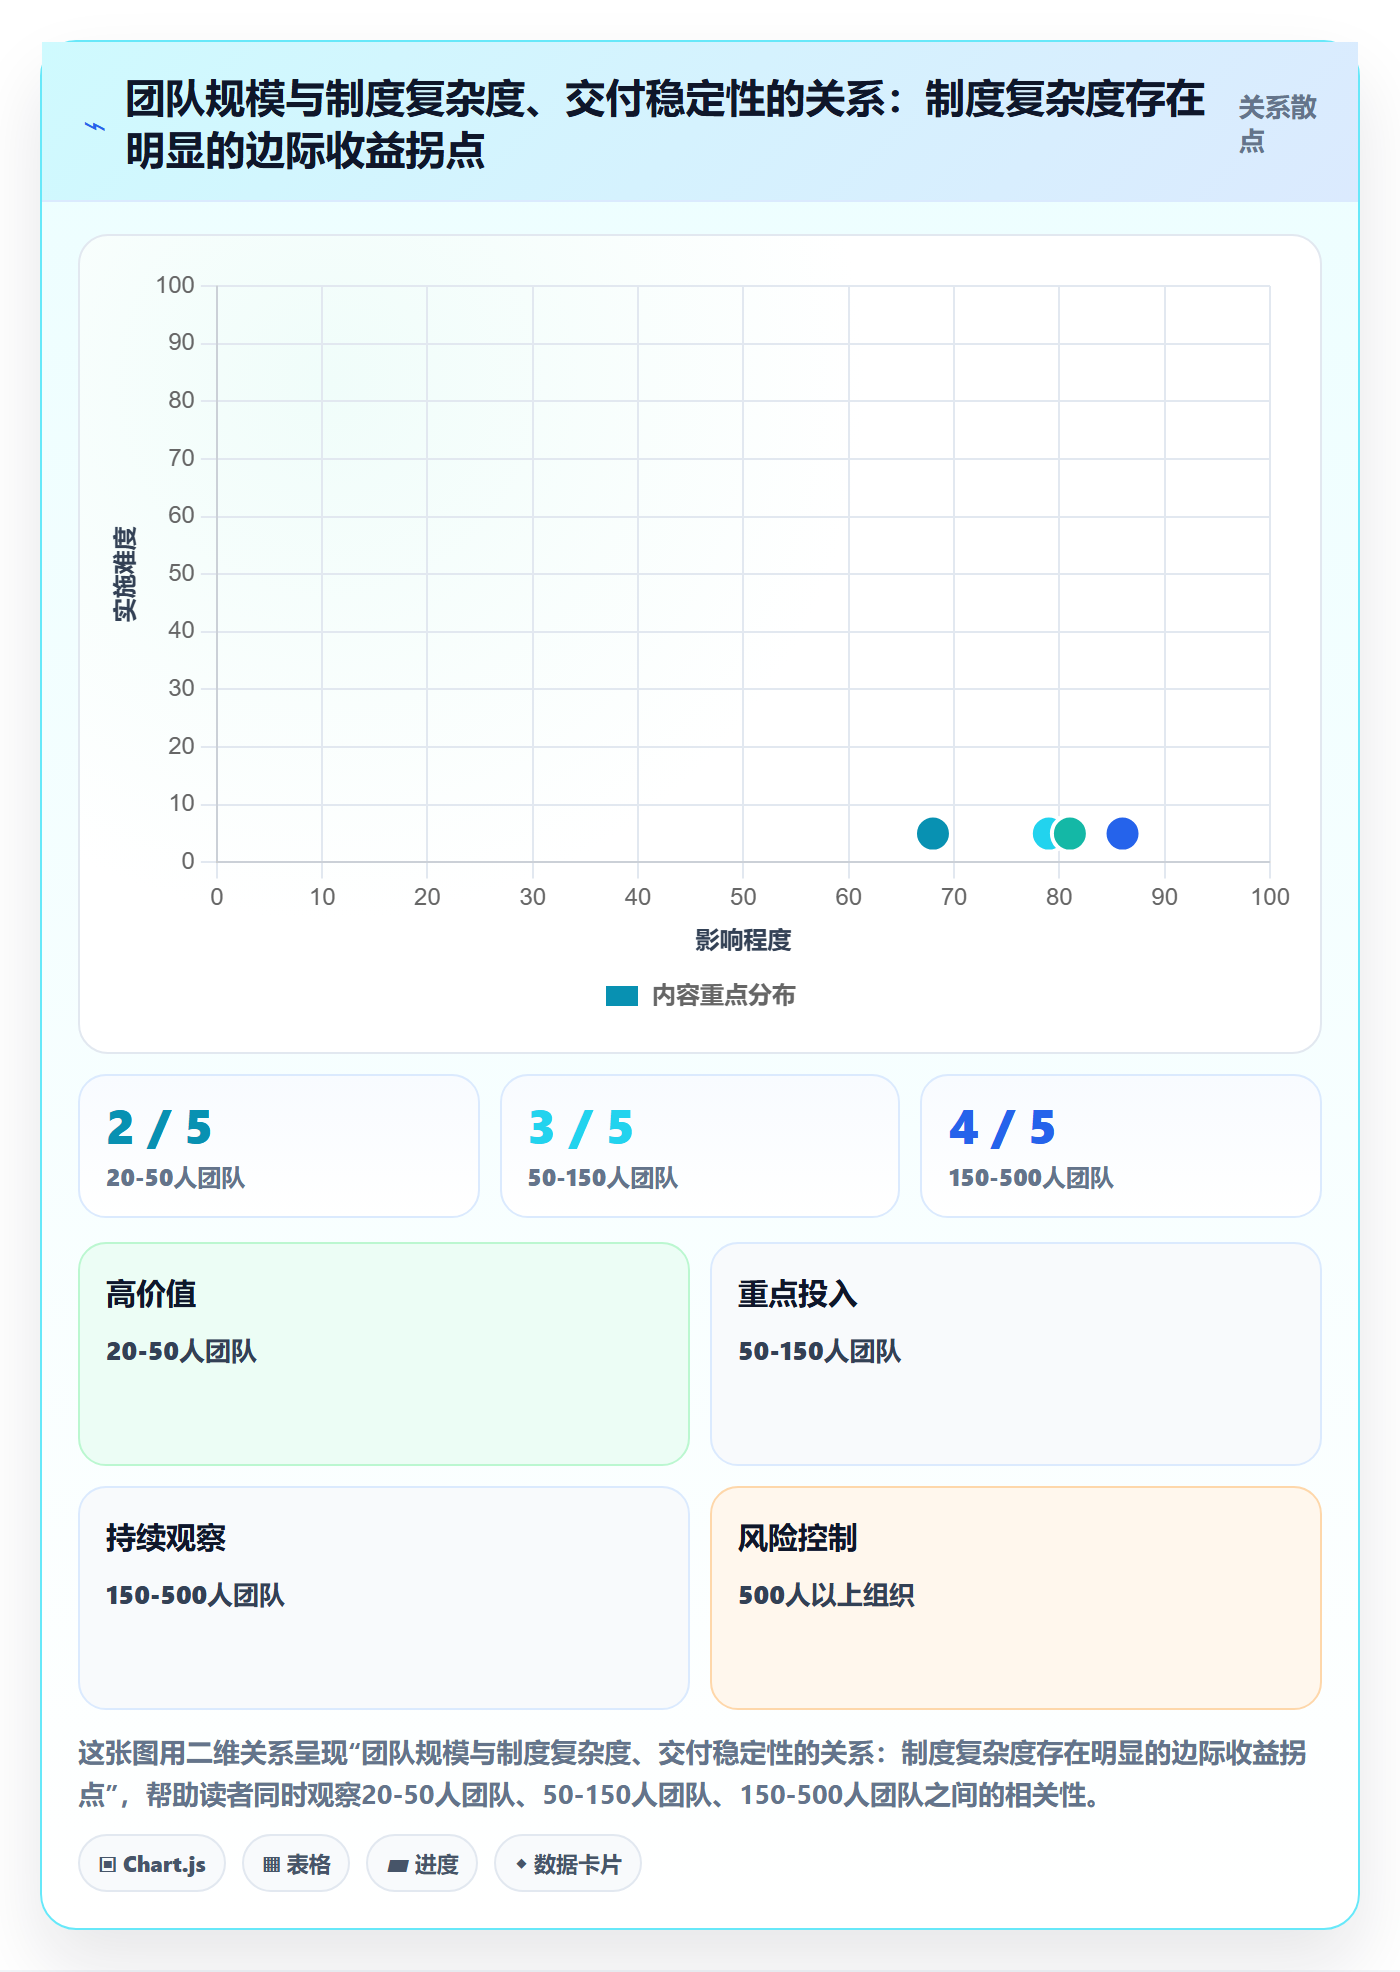Open the 高价值 quadrant card
The height and width of the screenshot is (1972, 1400).
click(384, 1354)
